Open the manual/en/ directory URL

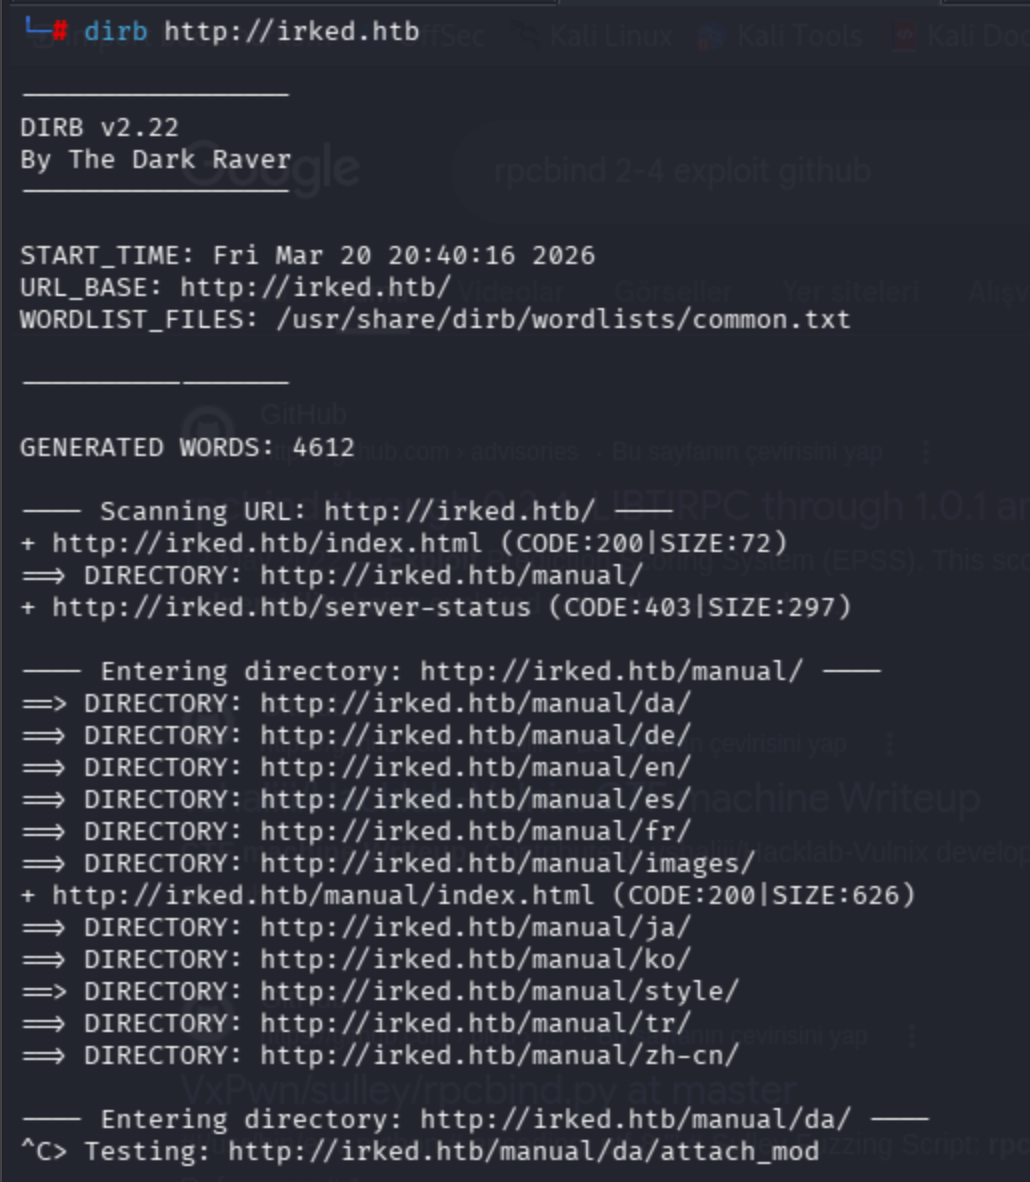(x=475, y=767)
